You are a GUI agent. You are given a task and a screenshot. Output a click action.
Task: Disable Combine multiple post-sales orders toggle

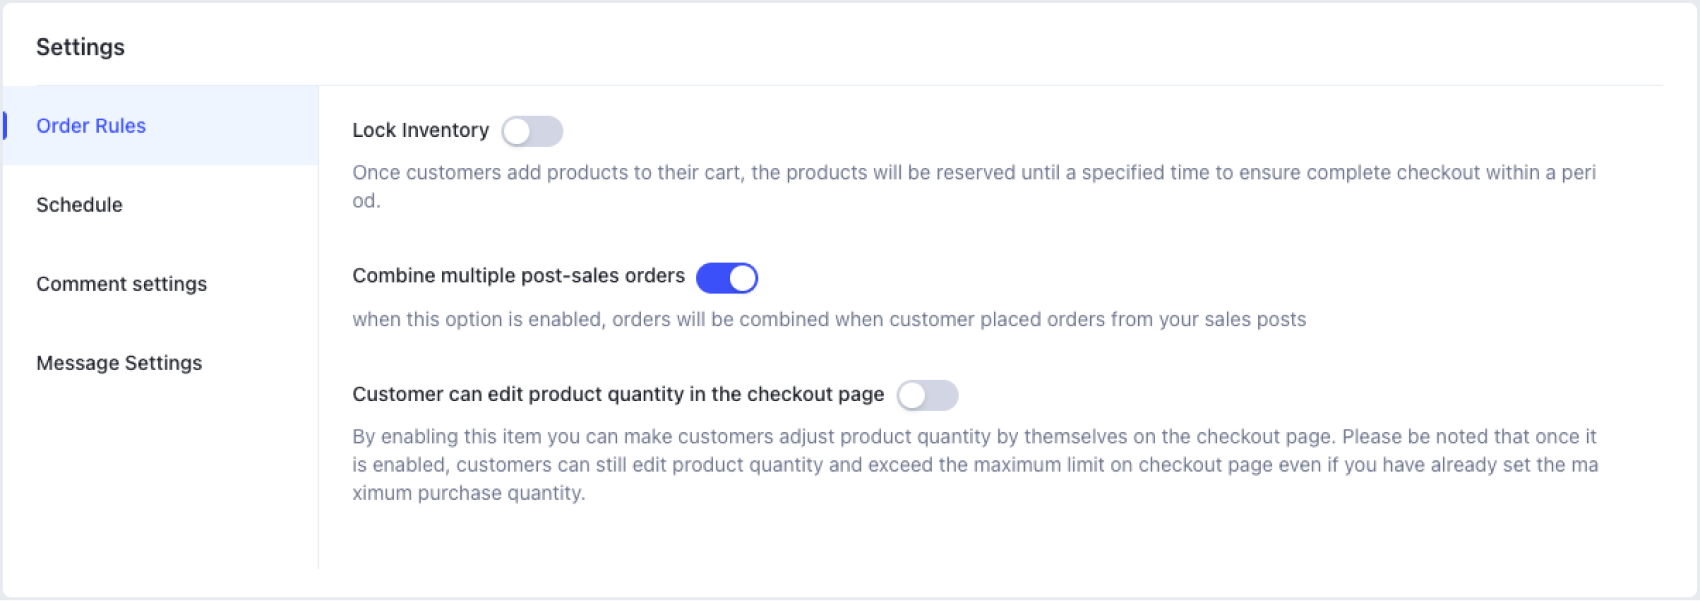(727, 278)
